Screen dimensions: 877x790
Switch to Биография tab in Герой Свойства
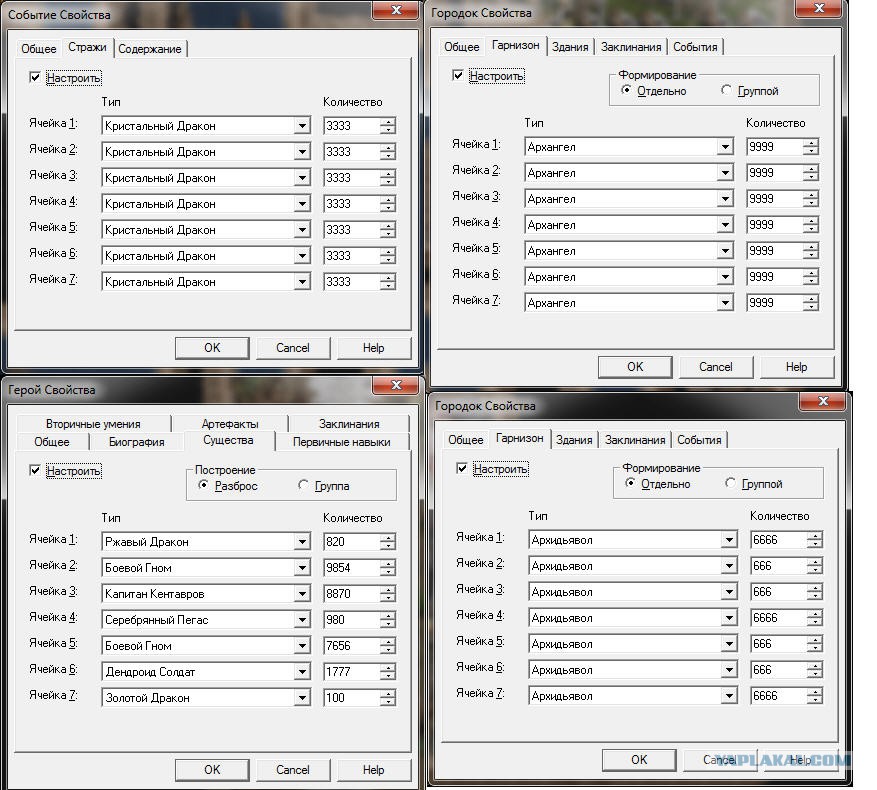[136, 441]
